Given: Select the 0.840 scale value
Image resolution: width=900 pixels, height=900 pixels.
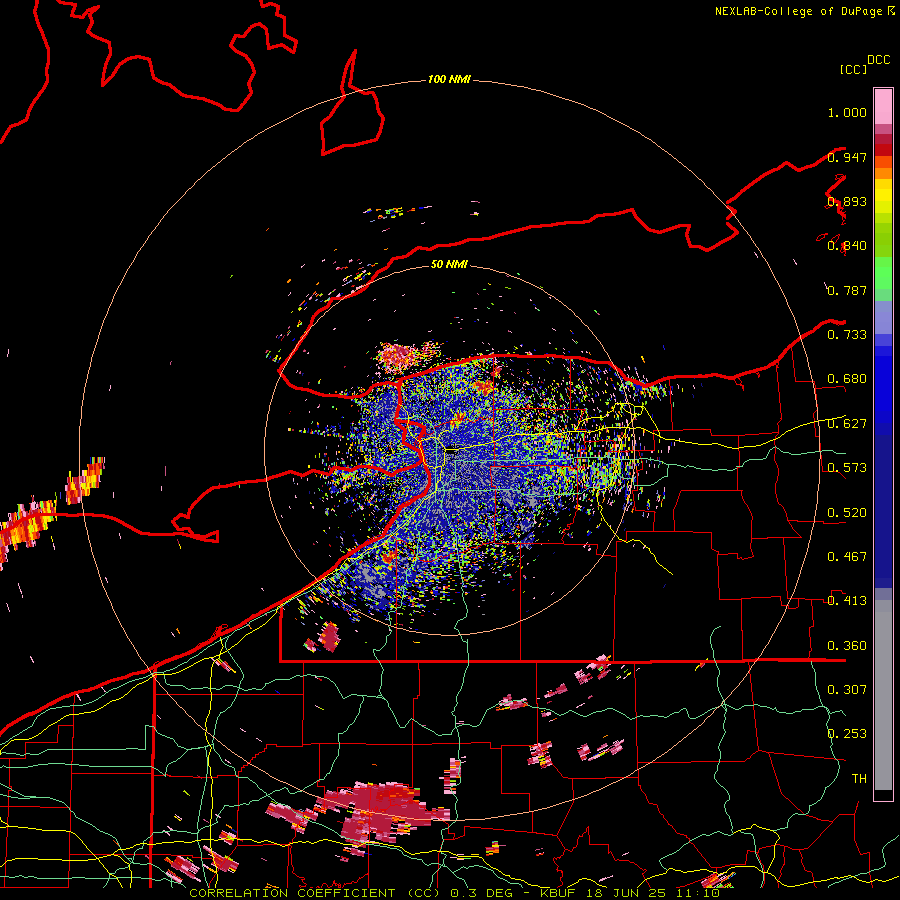Looking at the screenshot, I should (x=847, y=246).
